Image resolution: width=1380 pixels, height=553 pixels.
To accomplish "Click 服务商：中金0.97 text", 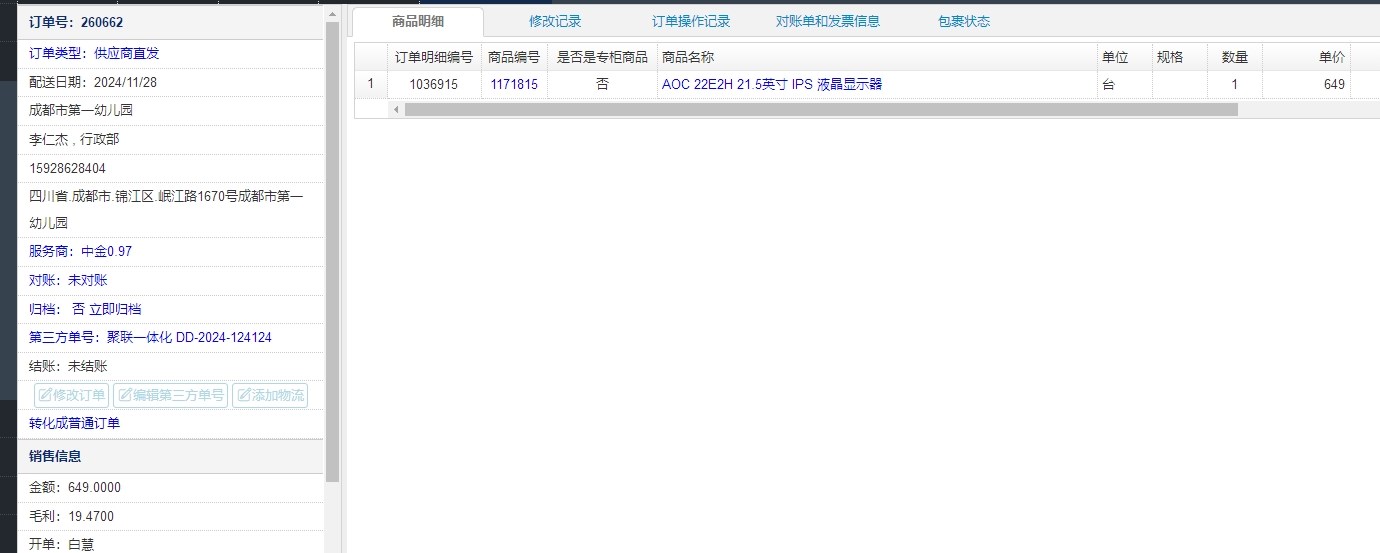I will [x=80, y=251].
